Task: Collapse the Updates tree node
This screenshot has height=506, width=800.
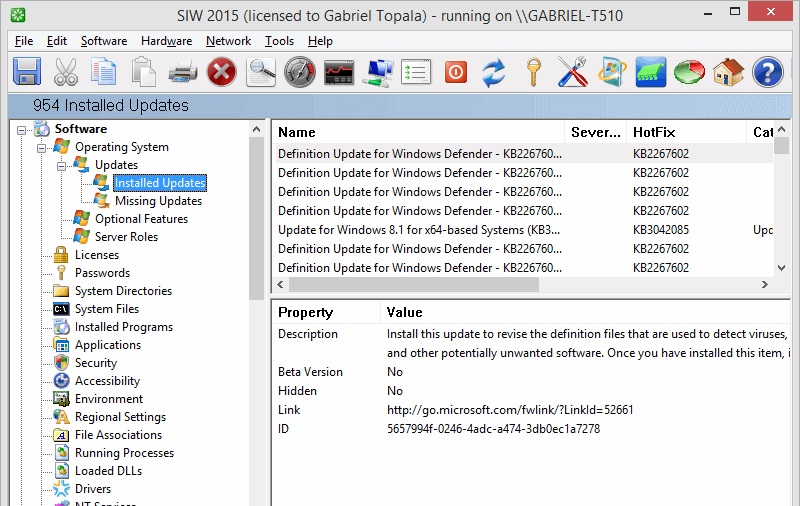Action: click(61, 166)
